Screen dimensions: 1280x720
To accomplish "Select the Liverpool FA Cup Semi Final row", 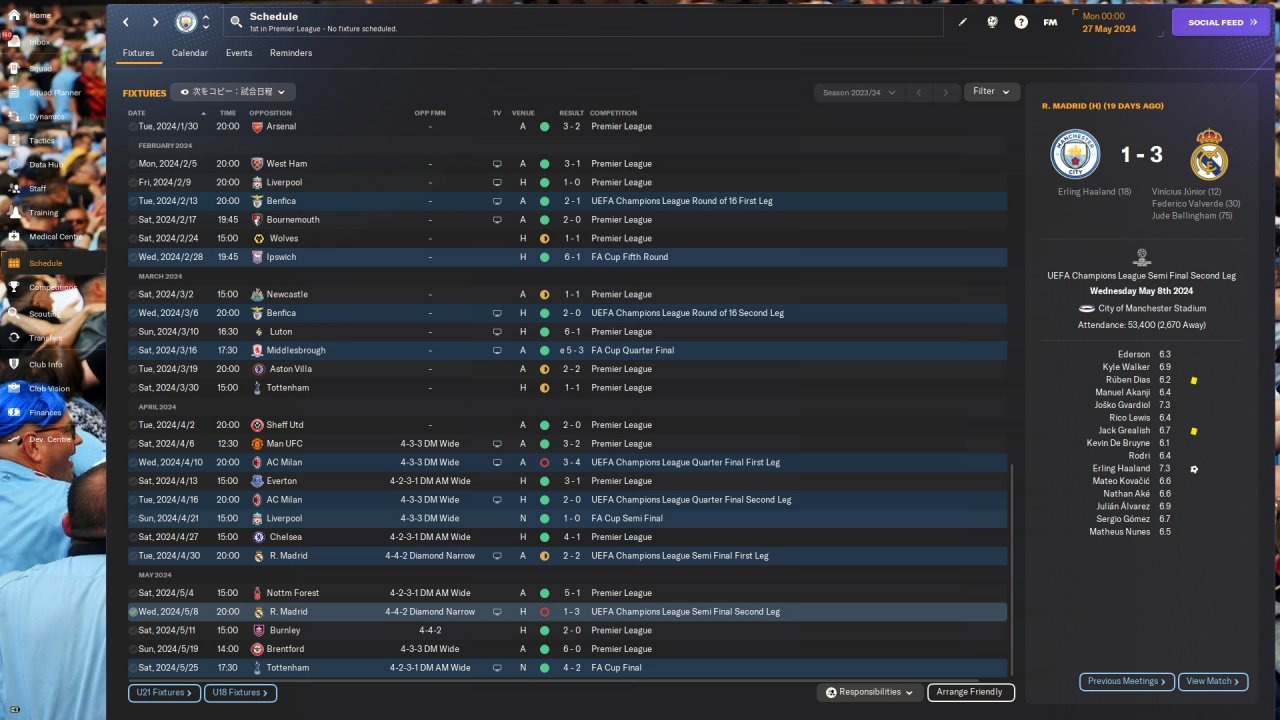I will coord(567,519).
